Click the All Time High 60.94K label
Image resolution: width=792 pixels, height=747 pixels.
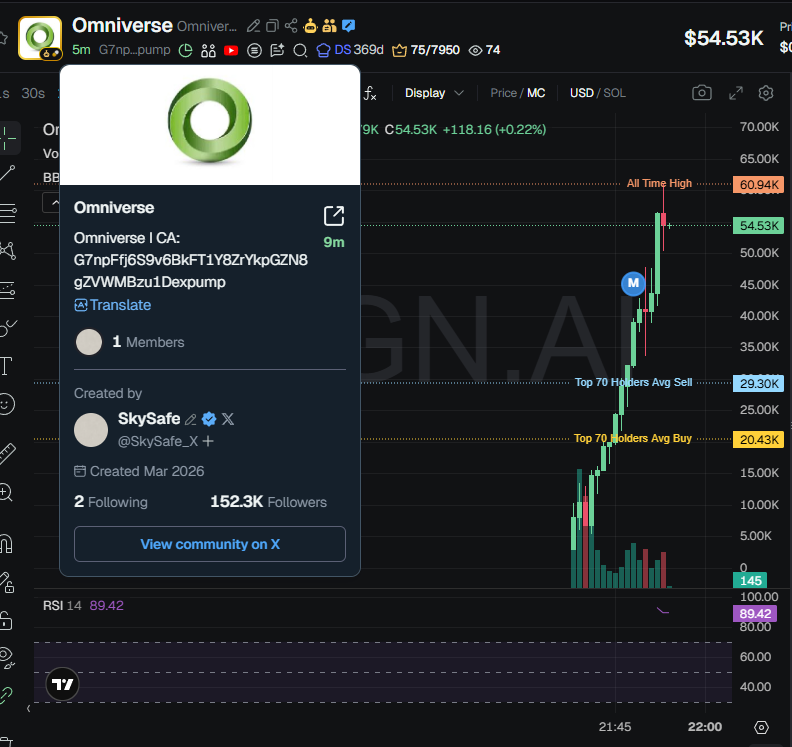(659, 183)
